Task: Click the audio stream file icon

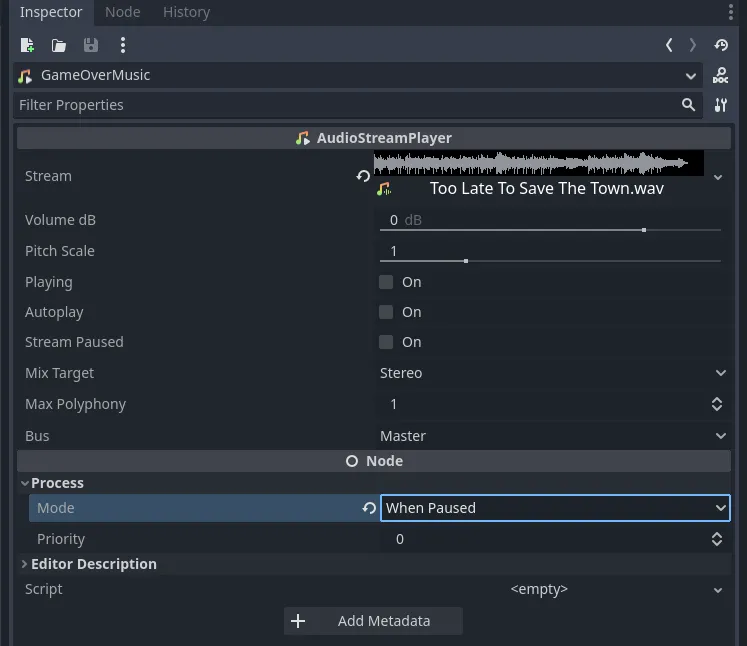Action: coord(384,189)
